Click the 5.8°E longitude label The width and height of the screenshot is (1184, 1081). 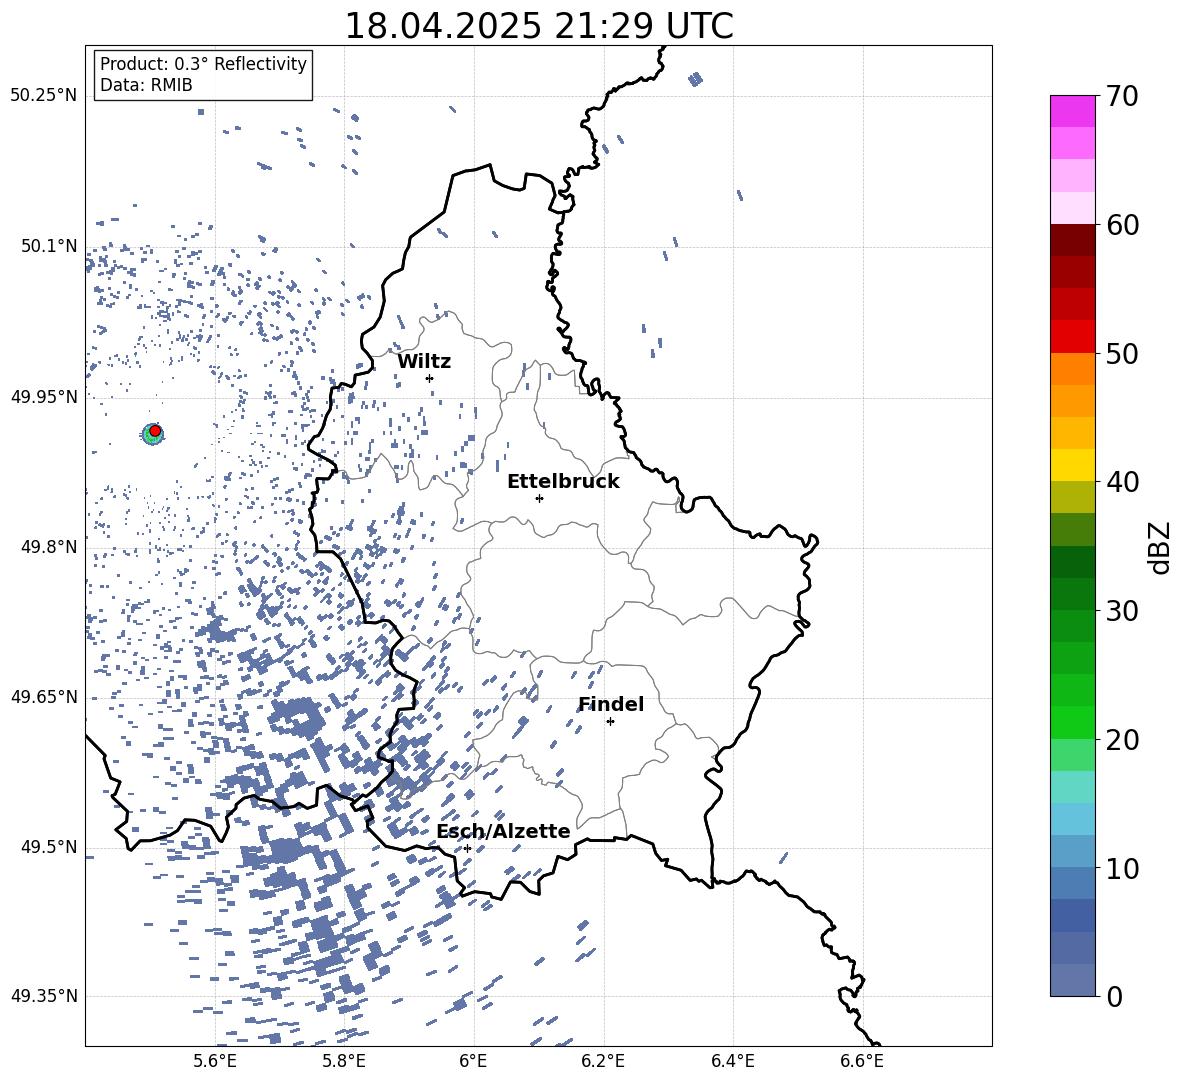pyautogui.click(x=344, y=1061)
